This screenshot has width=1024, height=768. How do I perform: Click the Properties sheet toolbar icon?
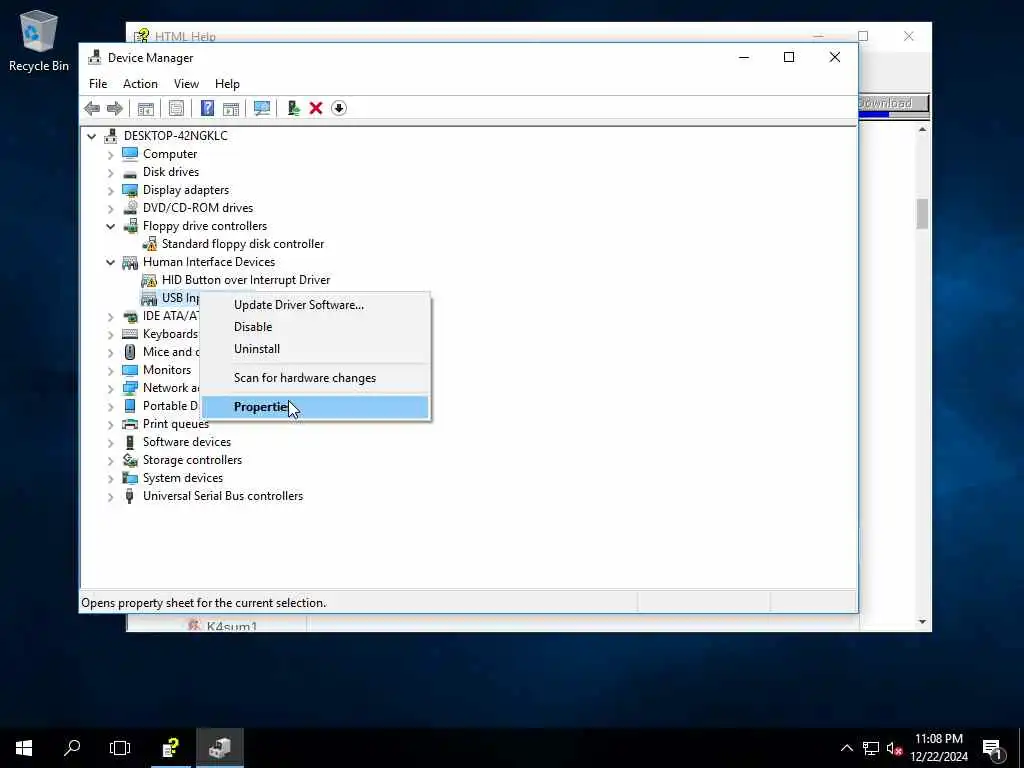[x=176, y=108]
